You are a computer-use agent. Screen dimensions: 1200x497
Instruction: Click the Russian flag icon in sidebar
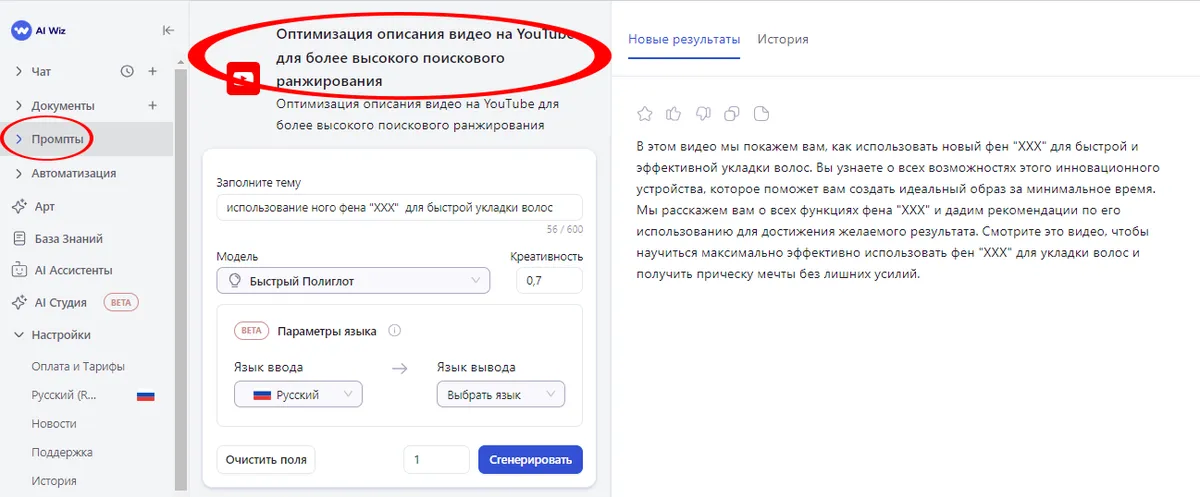pos(146,395)
